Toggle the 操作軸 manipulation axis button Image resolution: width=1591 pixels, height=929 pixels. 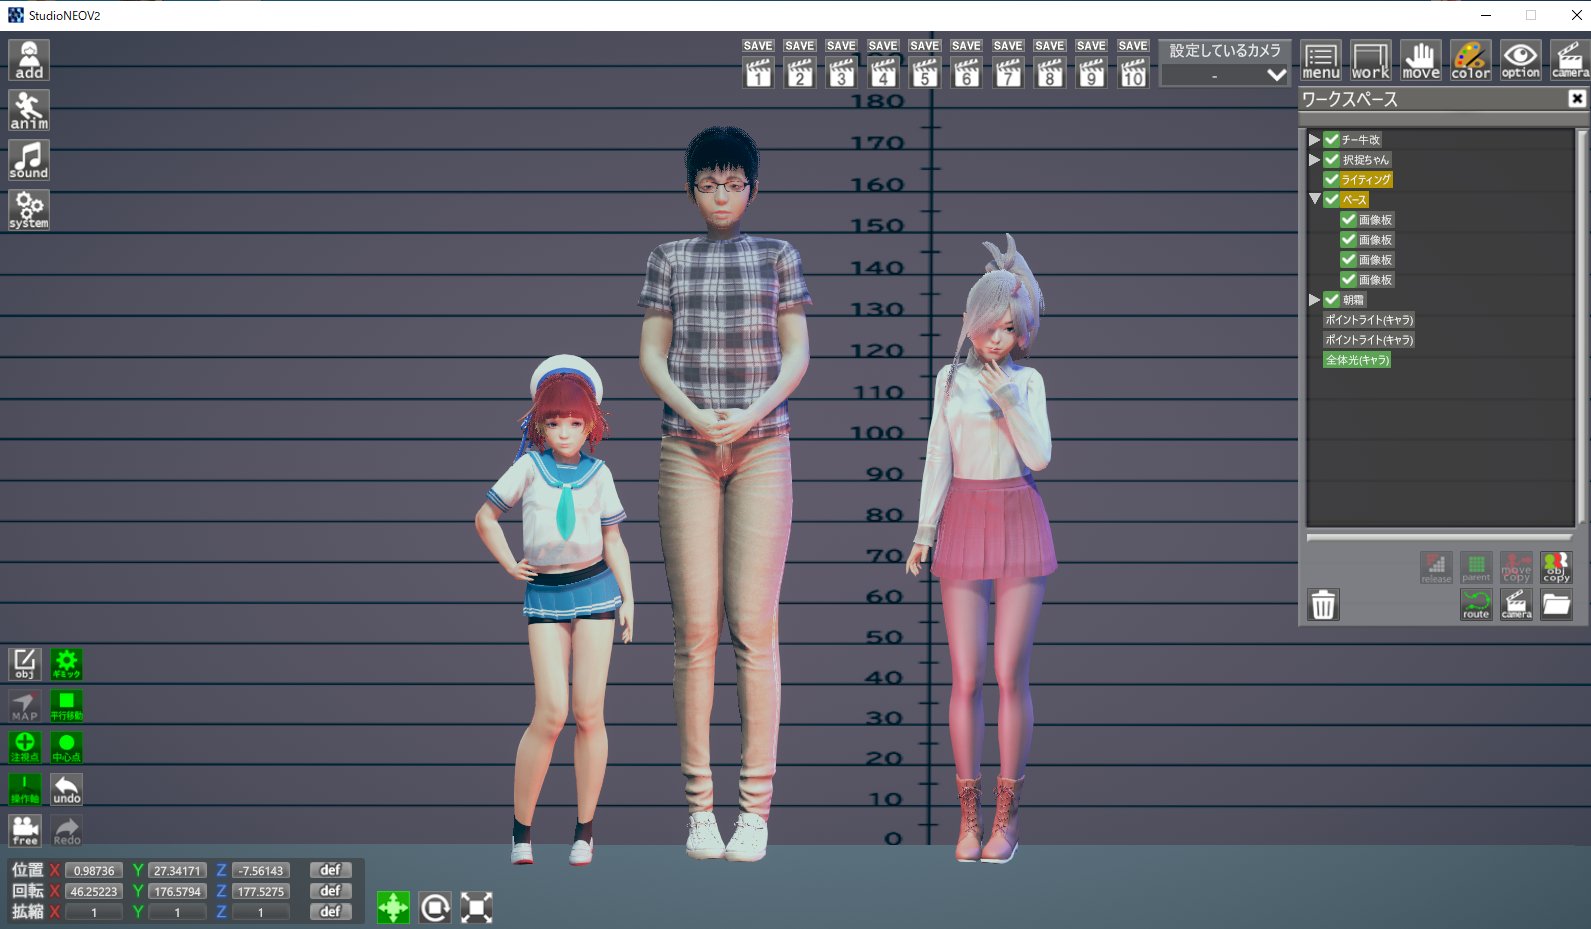(25, 789)
